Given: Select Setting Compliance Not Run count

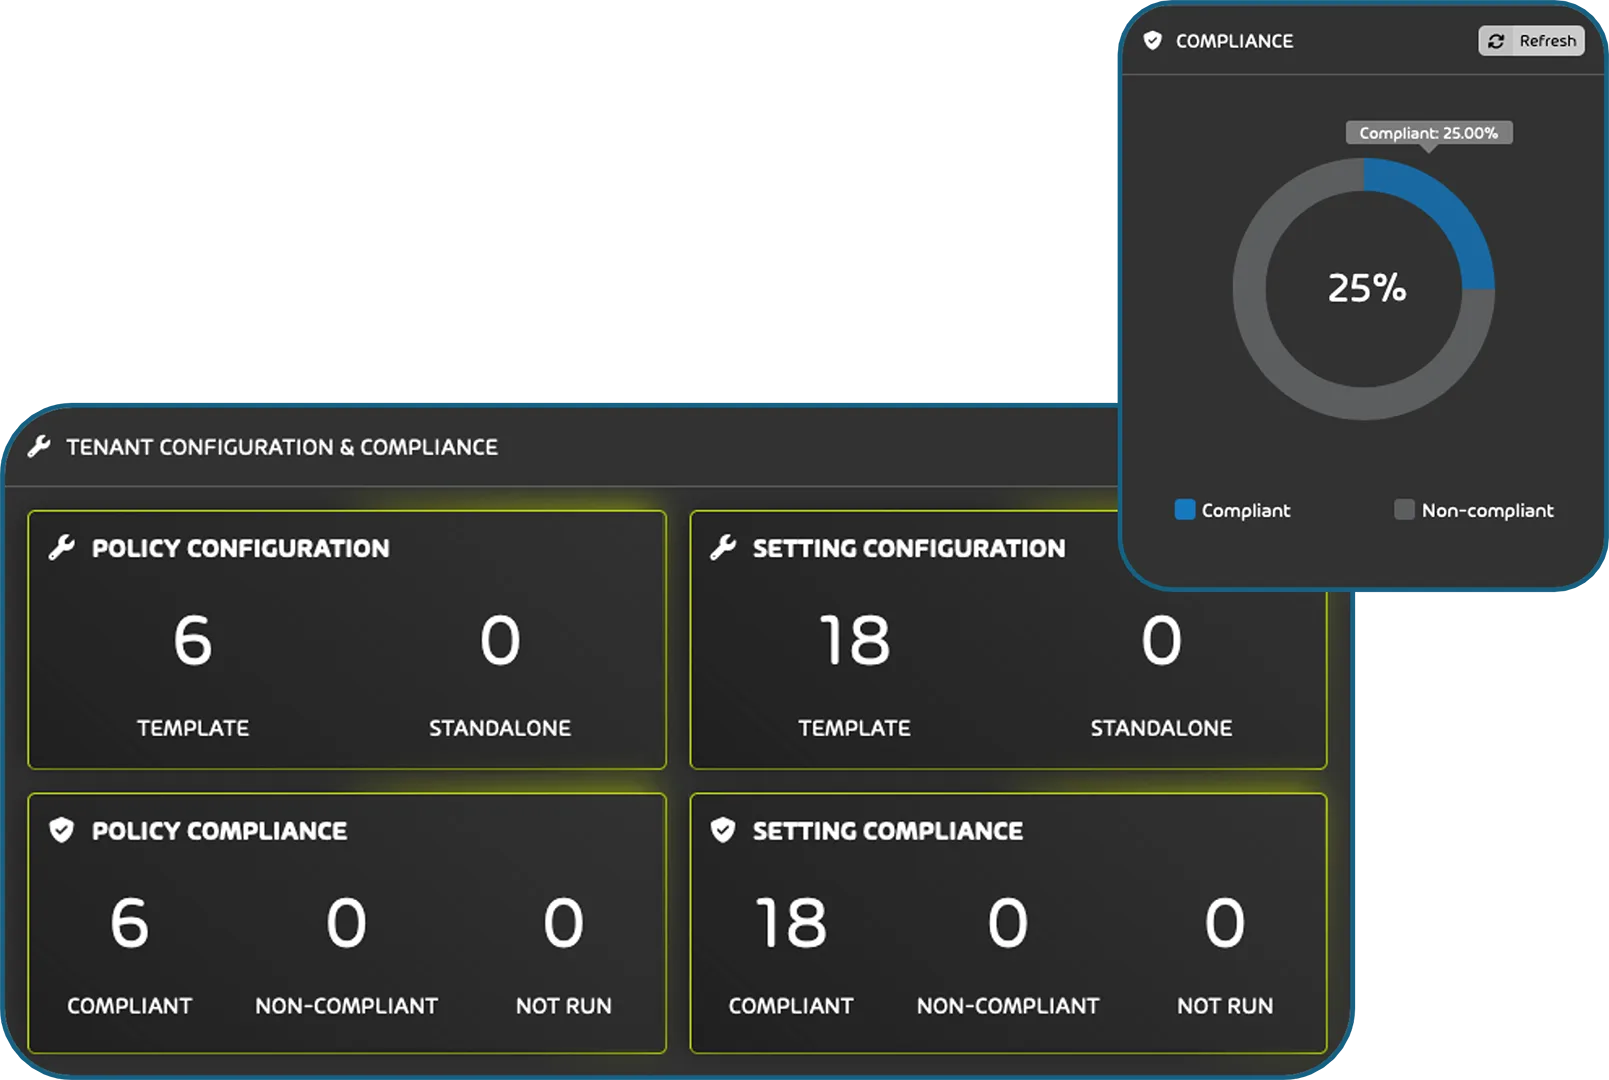Looking at the screenshot, I should click(1224, 923).
